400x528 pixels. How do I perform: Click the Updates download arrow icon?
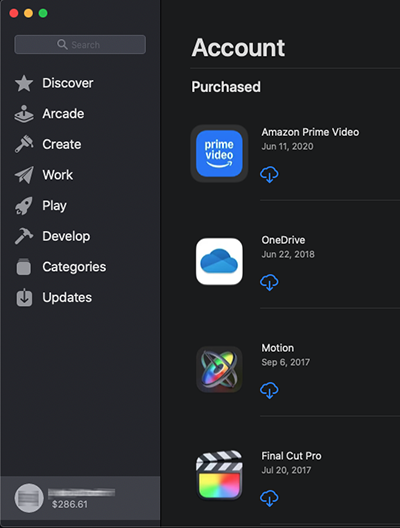click(x=24, y=297)
